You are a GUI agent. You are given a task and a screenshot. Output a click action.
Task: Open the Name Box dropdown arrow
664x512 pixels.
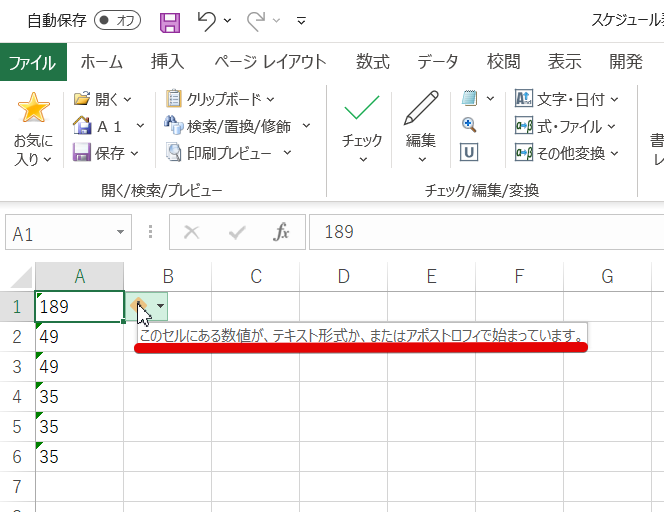pos(120,232)
